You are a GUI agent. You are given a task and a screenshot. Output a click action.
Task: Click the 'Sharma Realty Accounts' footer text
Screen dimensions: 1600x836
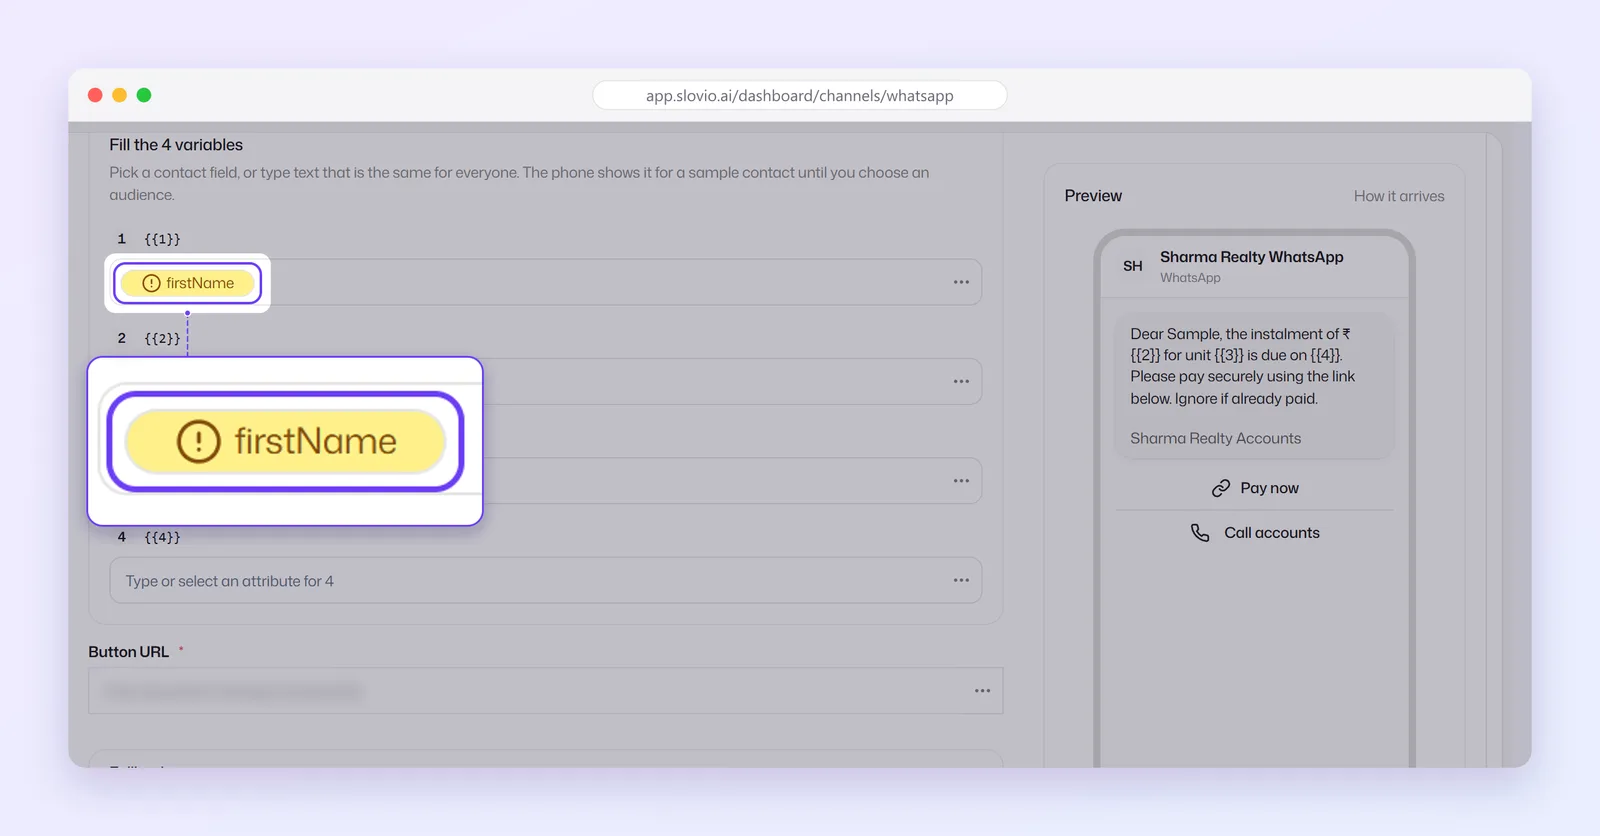click(x=1216, y=438)
